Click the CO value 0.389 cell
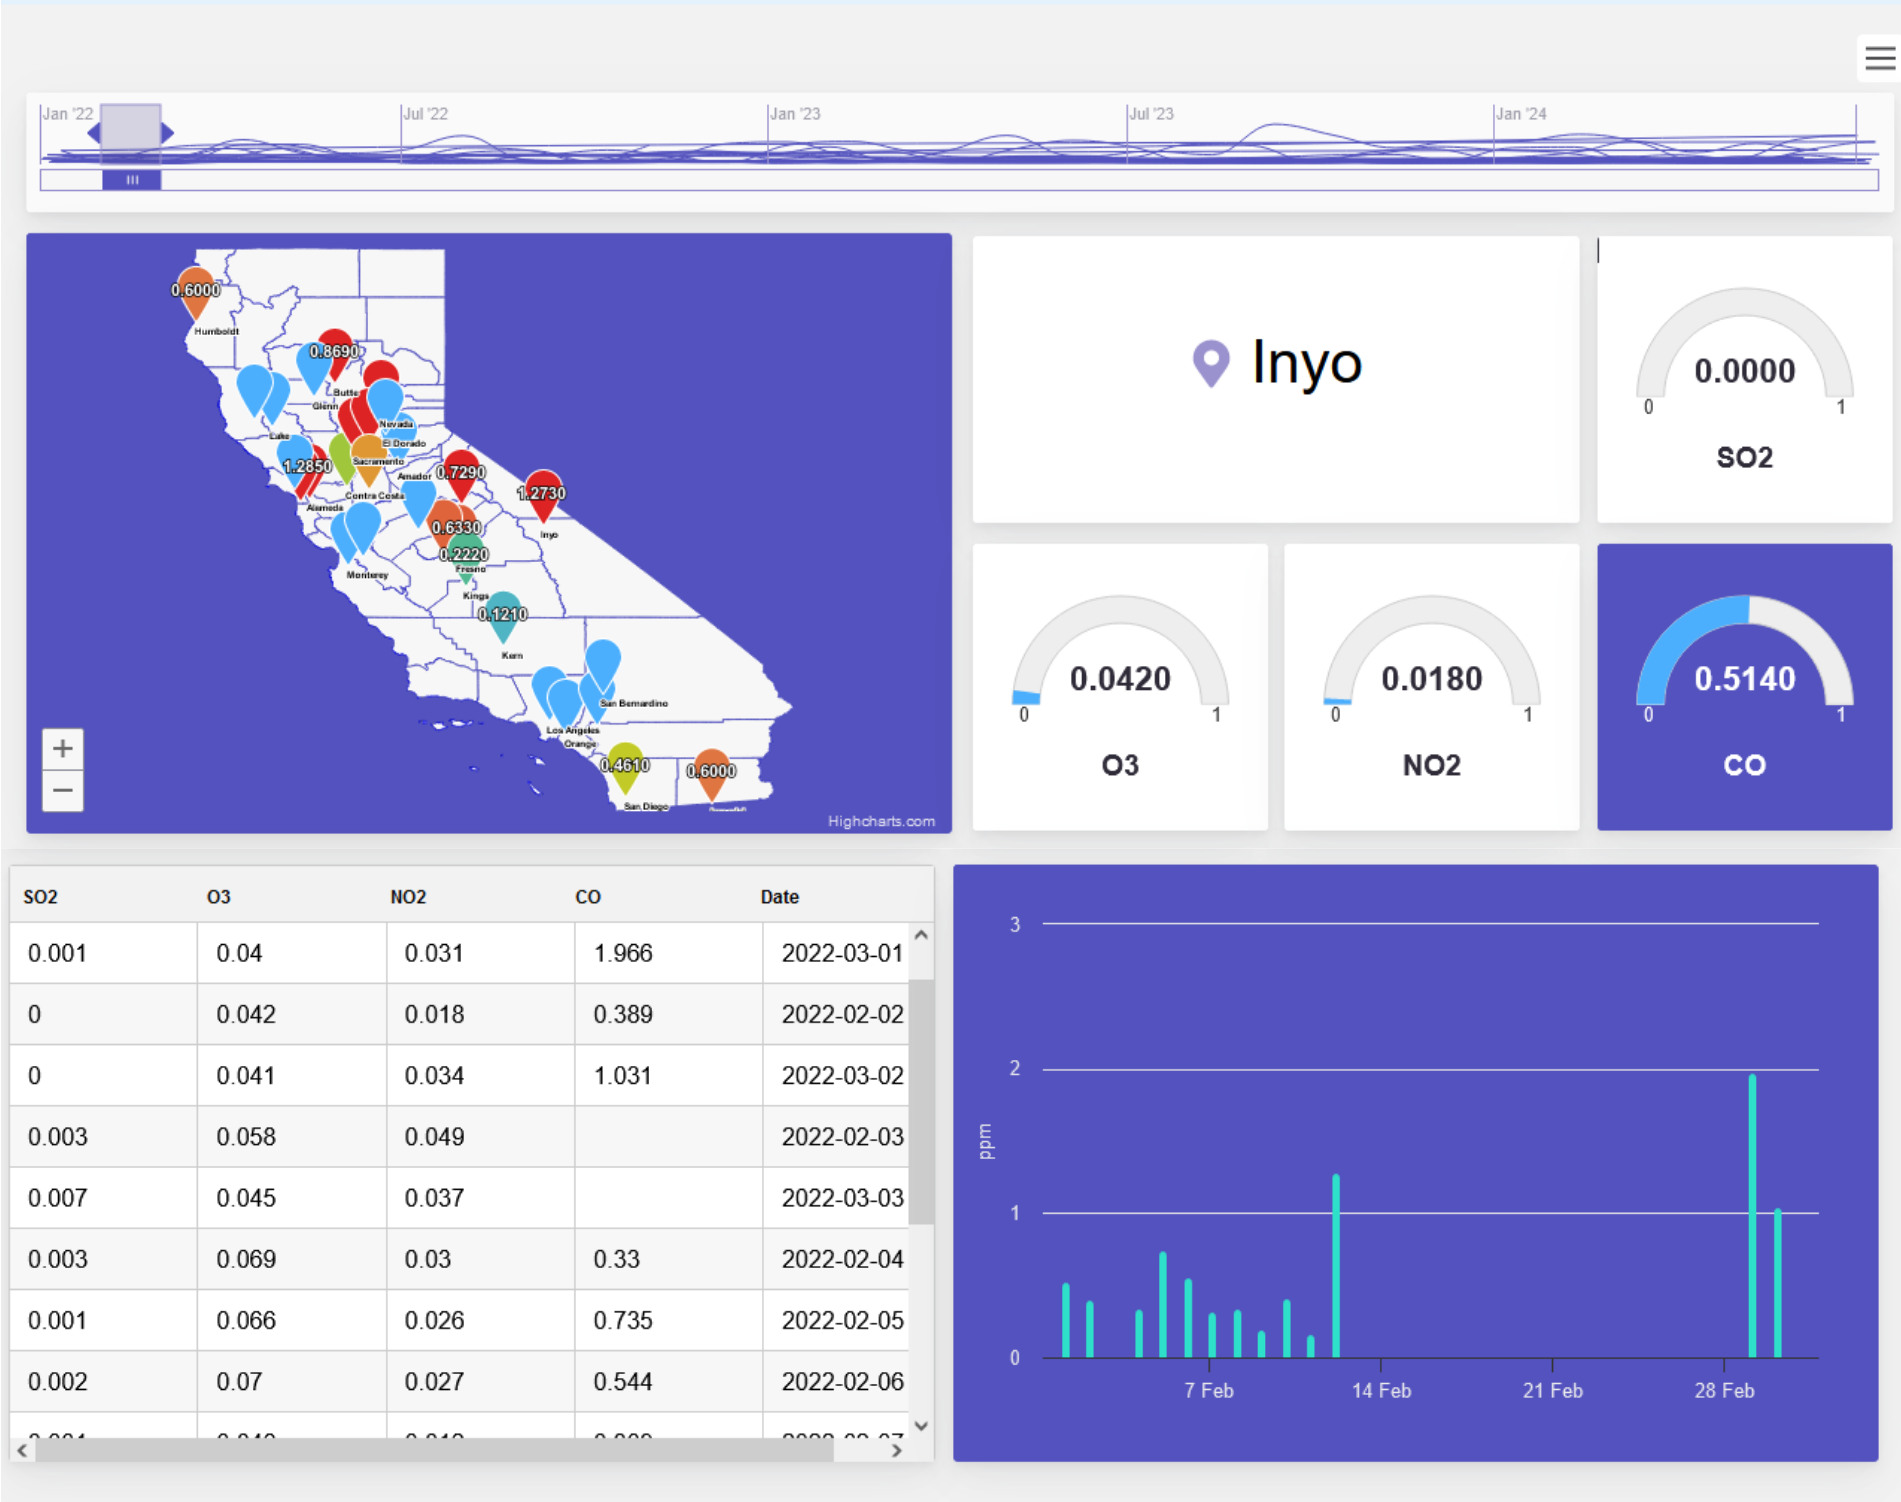The image size is (1901, 1502). (x=669, y=1014)
